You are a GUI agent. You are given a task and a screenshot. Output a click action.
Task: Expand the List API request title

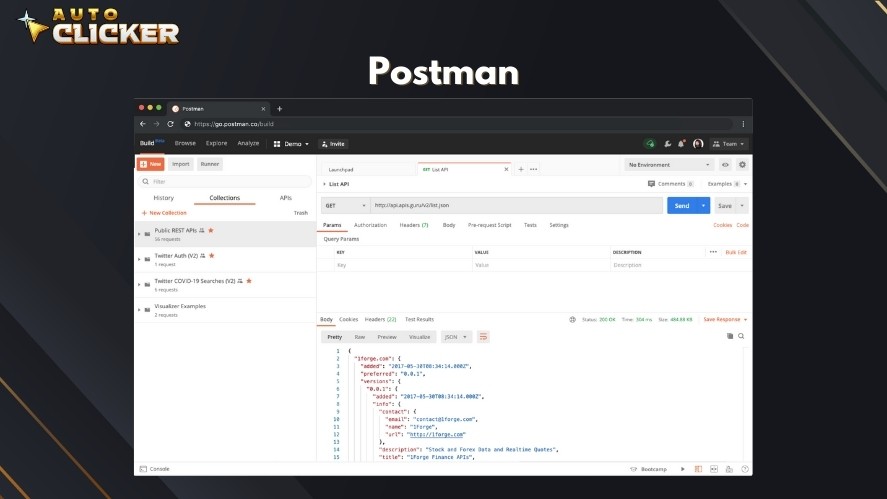point(325,184)
